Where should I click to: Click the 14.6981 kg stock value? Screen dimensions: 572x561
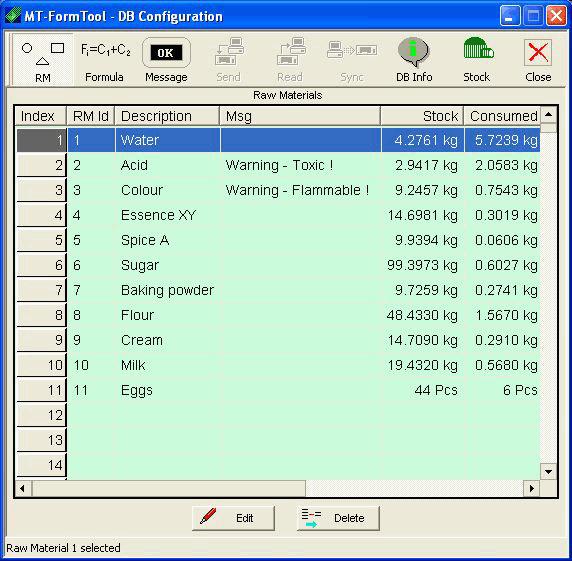[x=422, y=215]
